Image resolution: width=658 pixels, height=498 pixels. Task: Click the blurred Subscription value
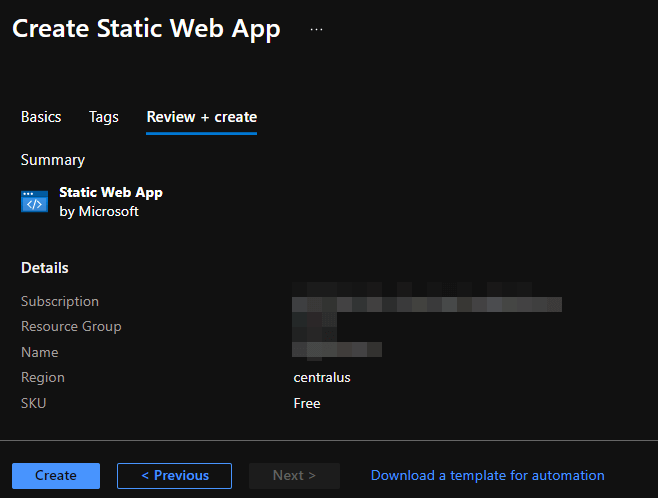pyautogui.click(x=426, y=300)
